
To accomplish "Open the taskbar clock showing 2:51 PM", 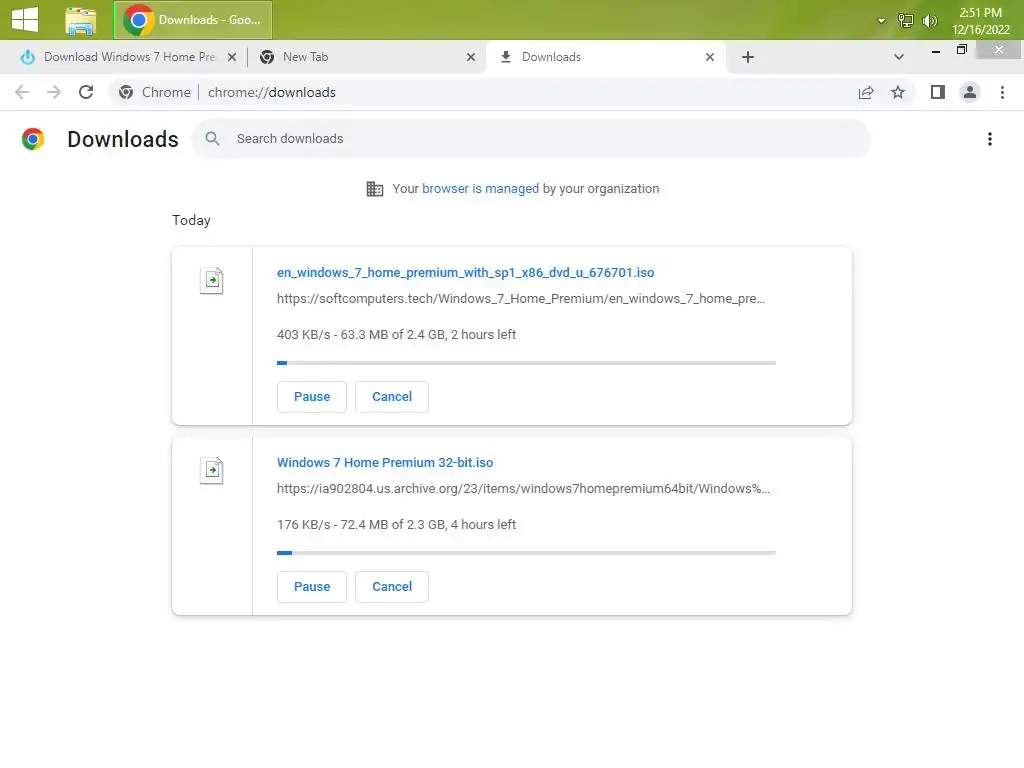I will pyautogui.click(x=980, y=21).
